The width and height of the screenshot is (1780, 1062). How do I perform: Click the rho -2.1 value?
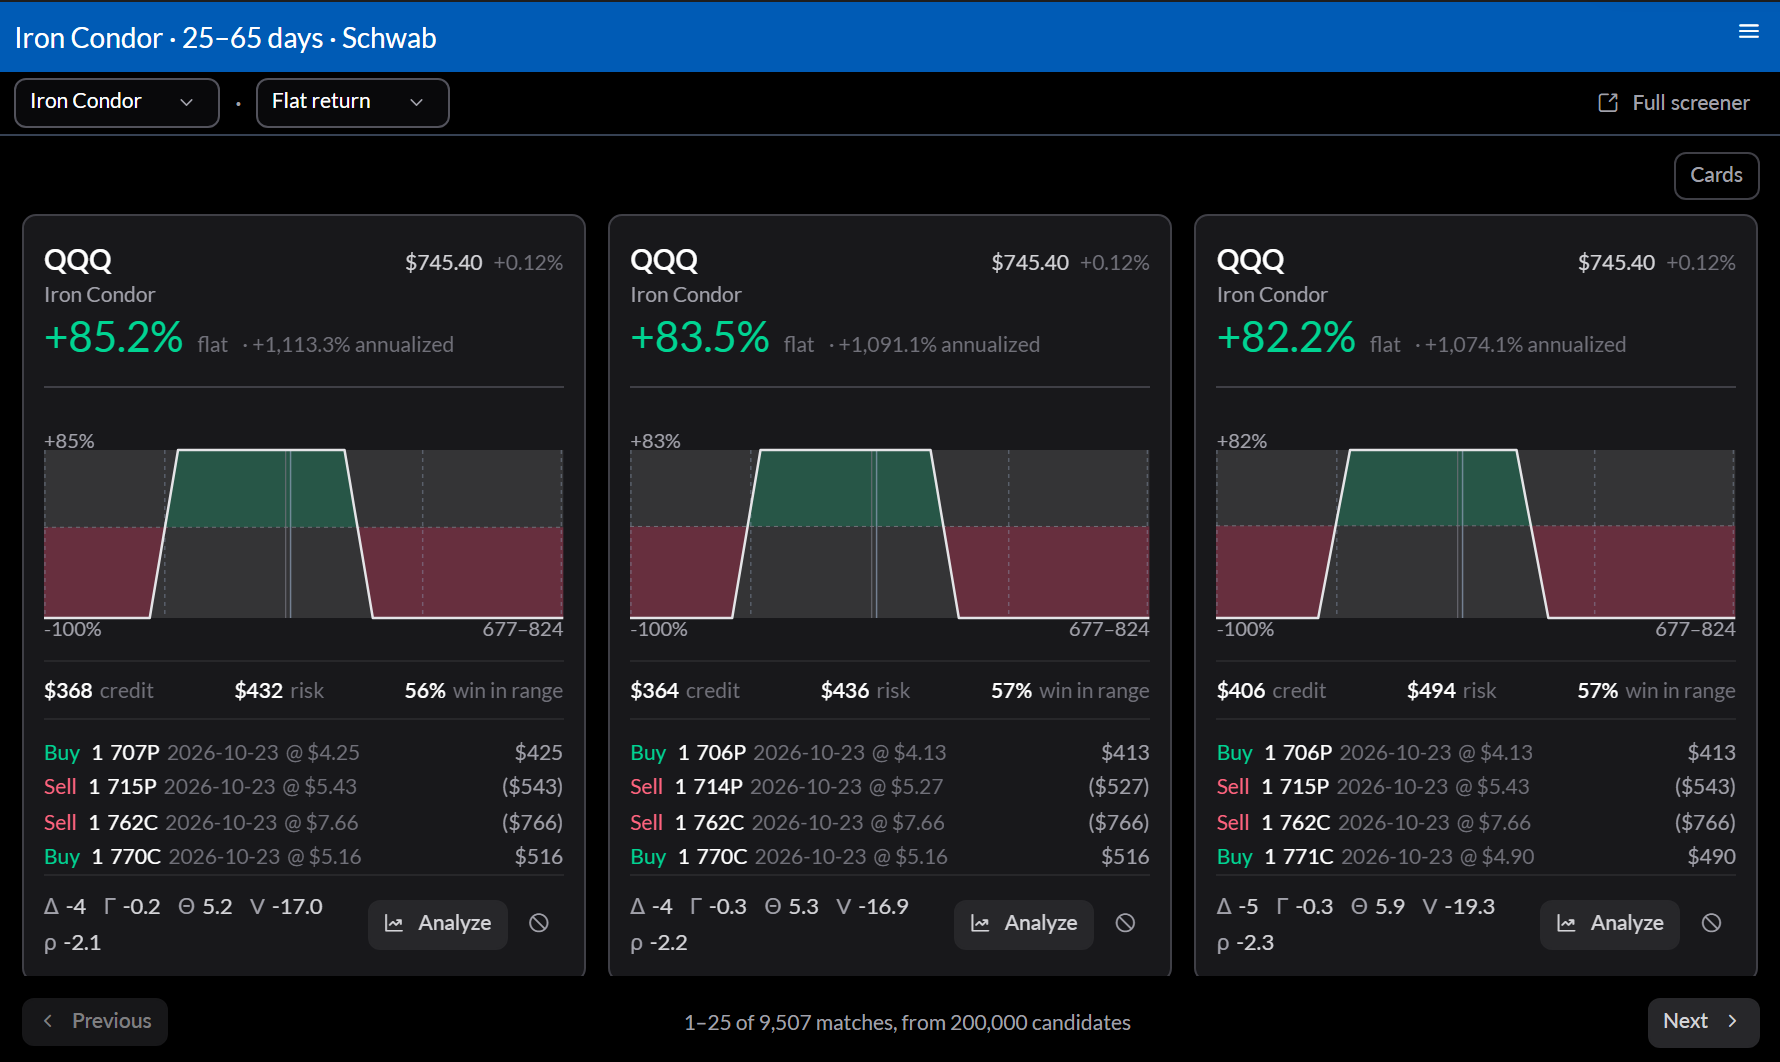pos(72,943)
